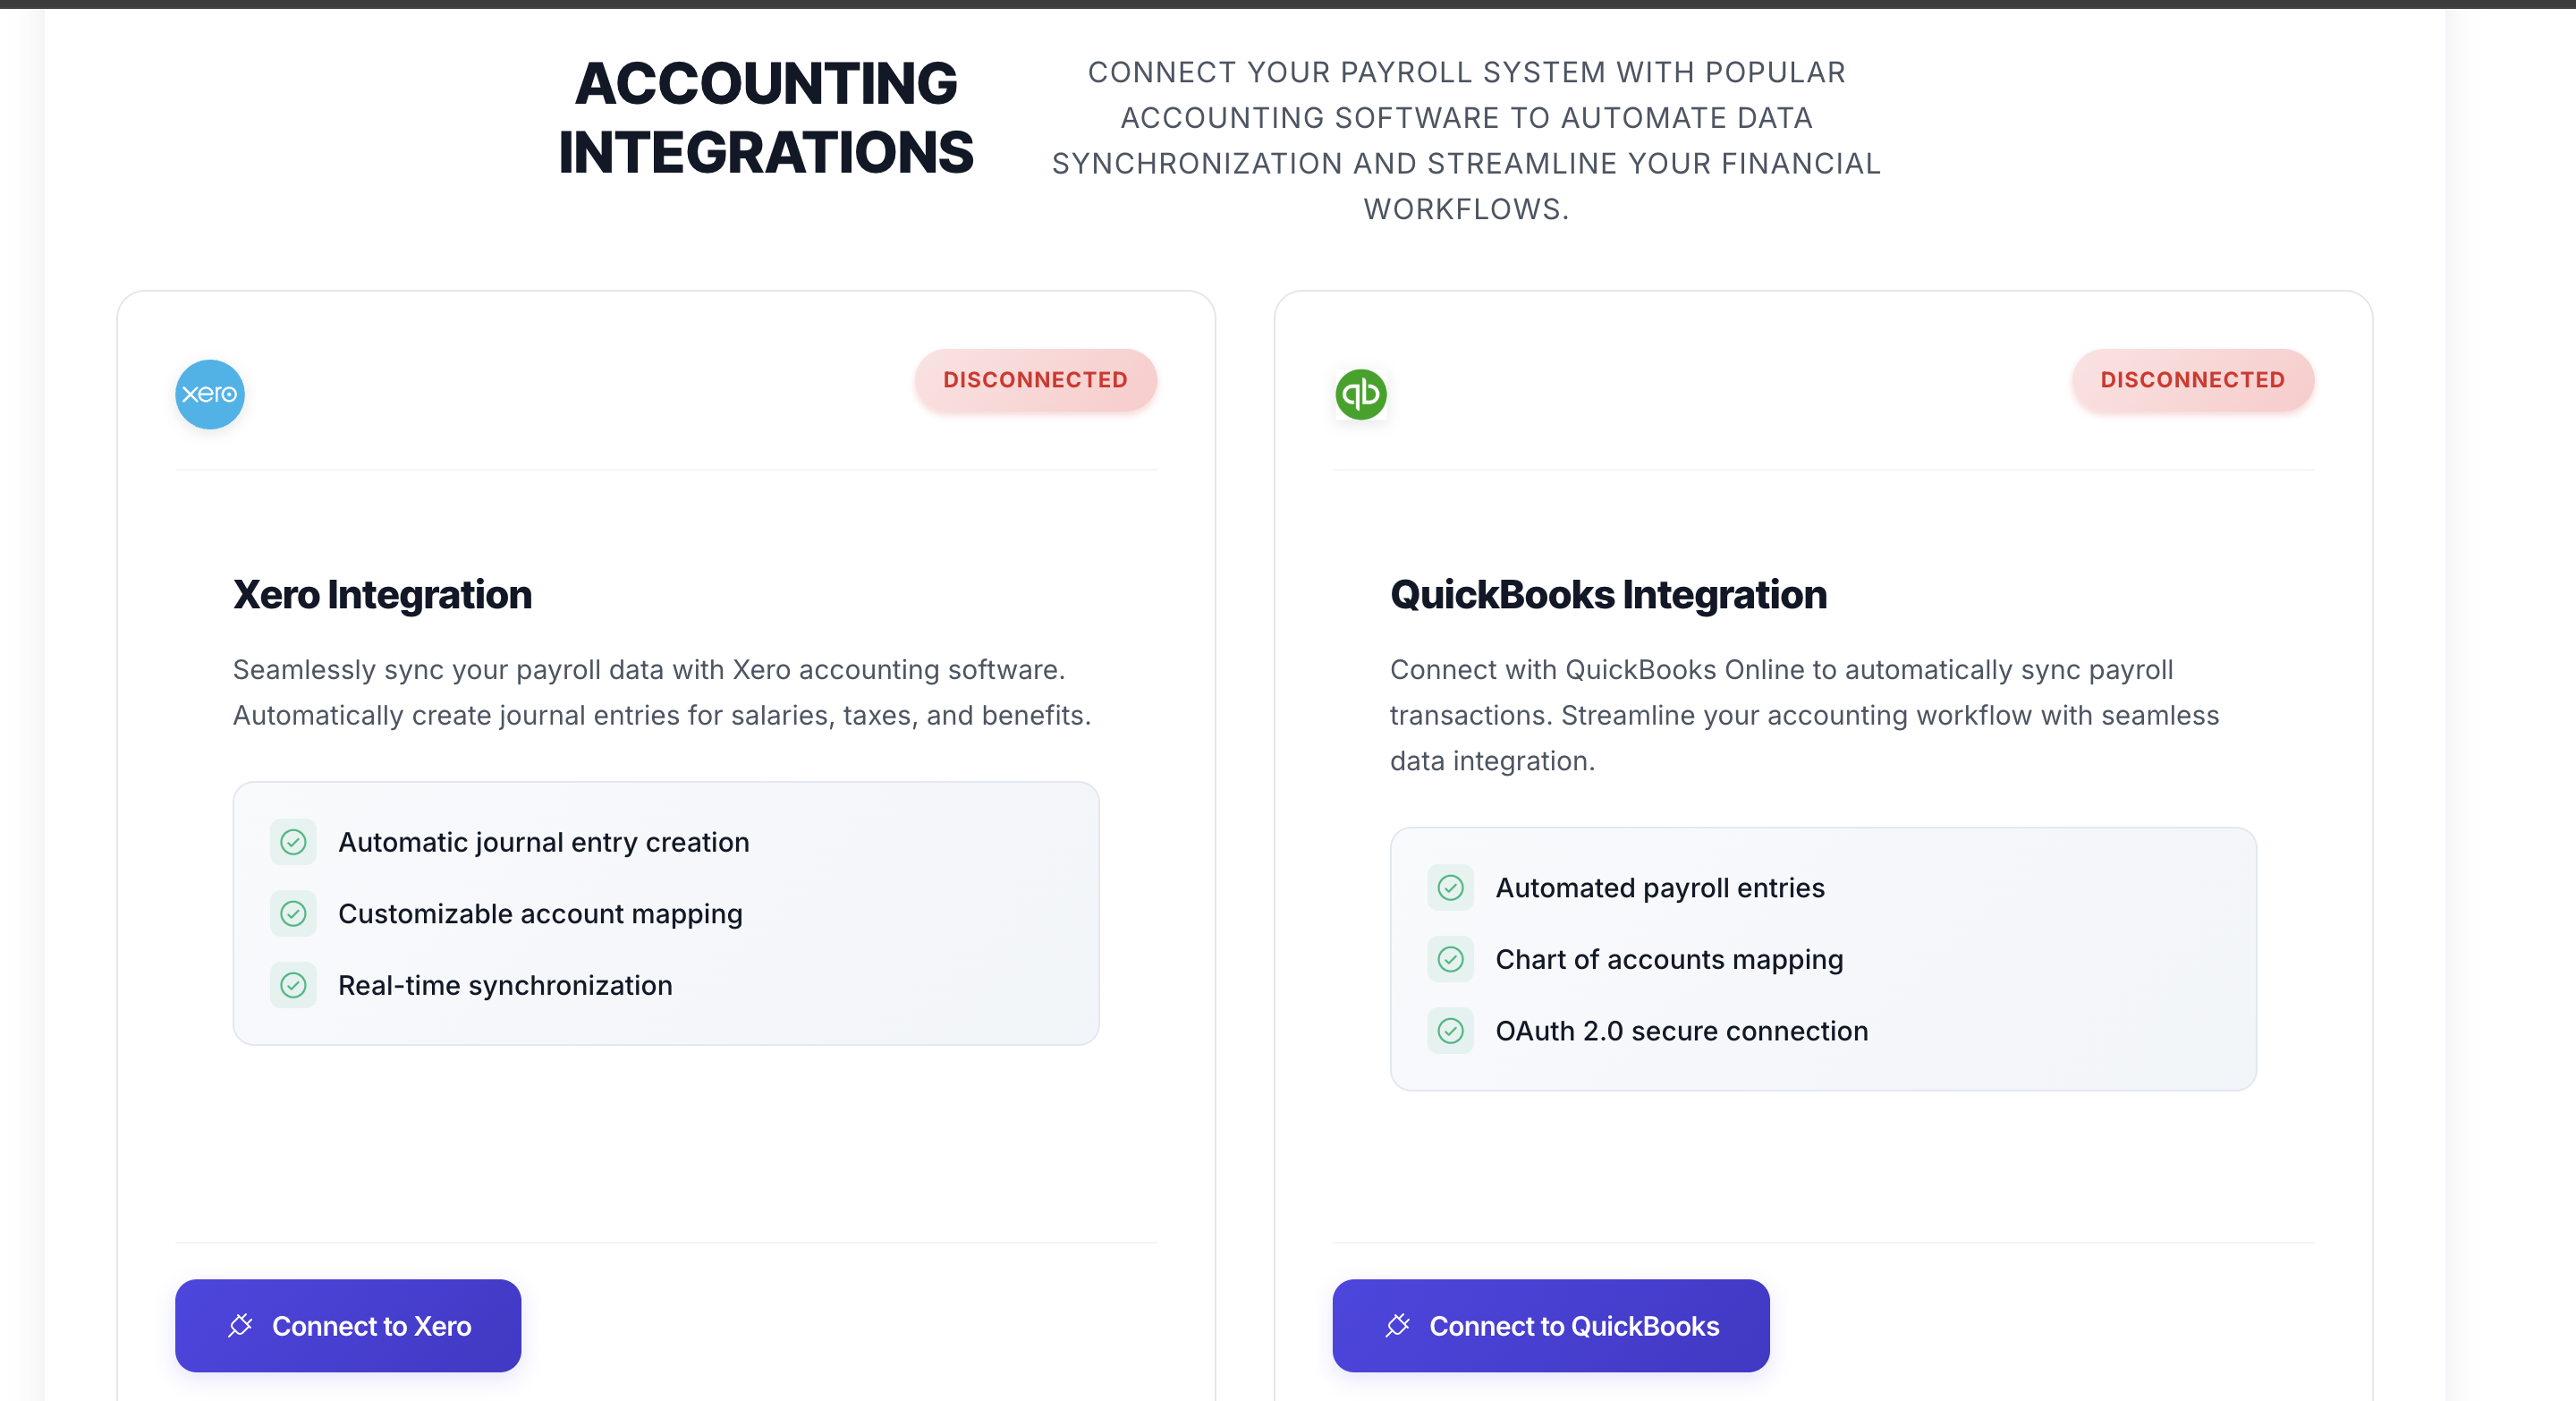Connect to Xero button
The image size is (2576, 1401).
click(348, 1325)
